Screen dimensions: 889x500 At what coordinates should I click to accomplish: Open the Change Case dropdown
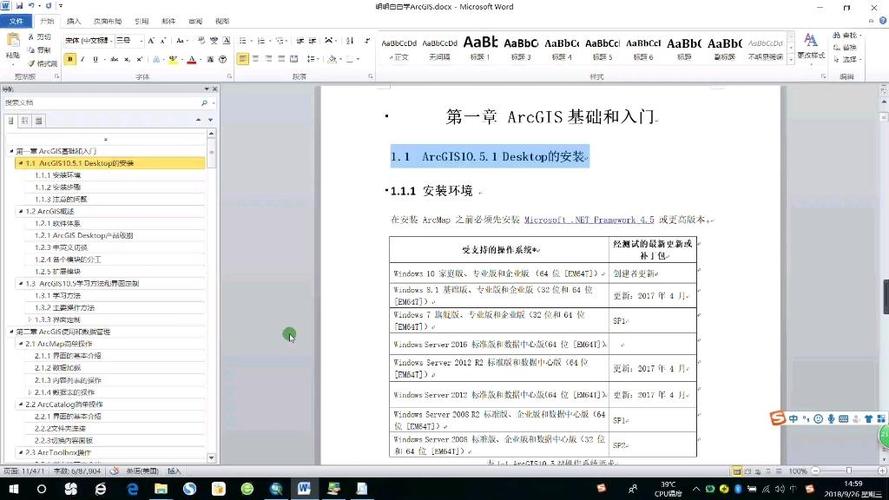coord(181,41)
